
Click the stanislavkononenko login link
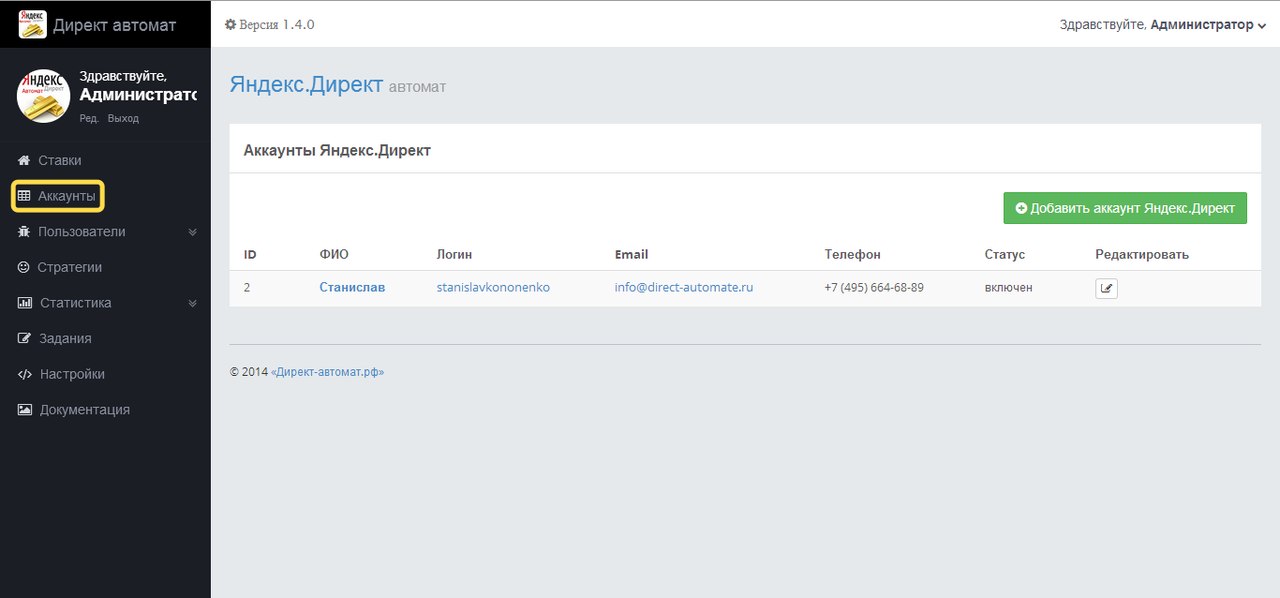[x=493, y=287]
